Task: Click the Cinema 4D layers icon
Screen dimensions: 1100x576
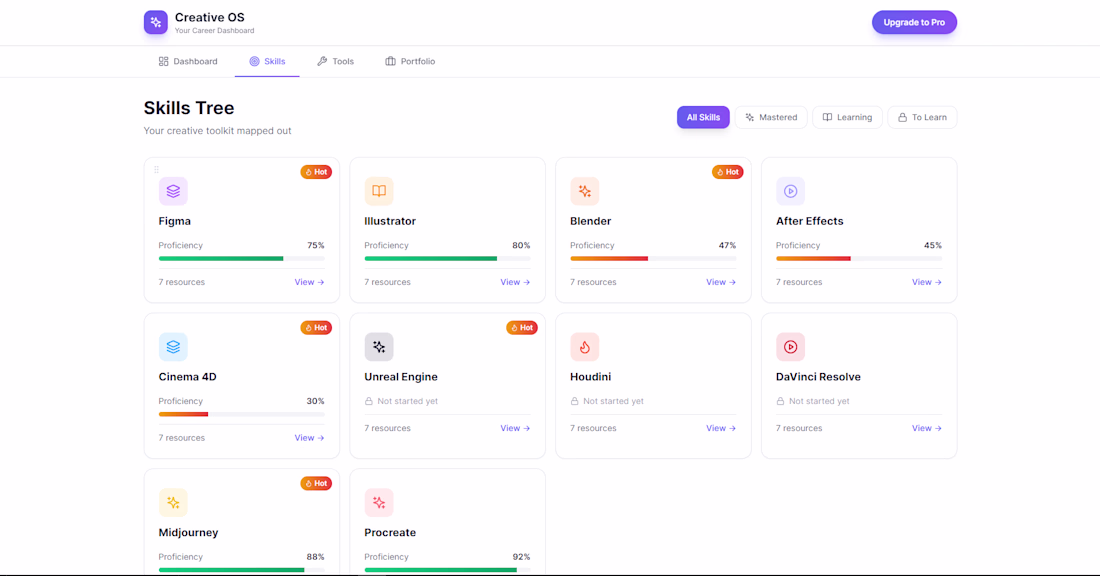Action: 173,347
